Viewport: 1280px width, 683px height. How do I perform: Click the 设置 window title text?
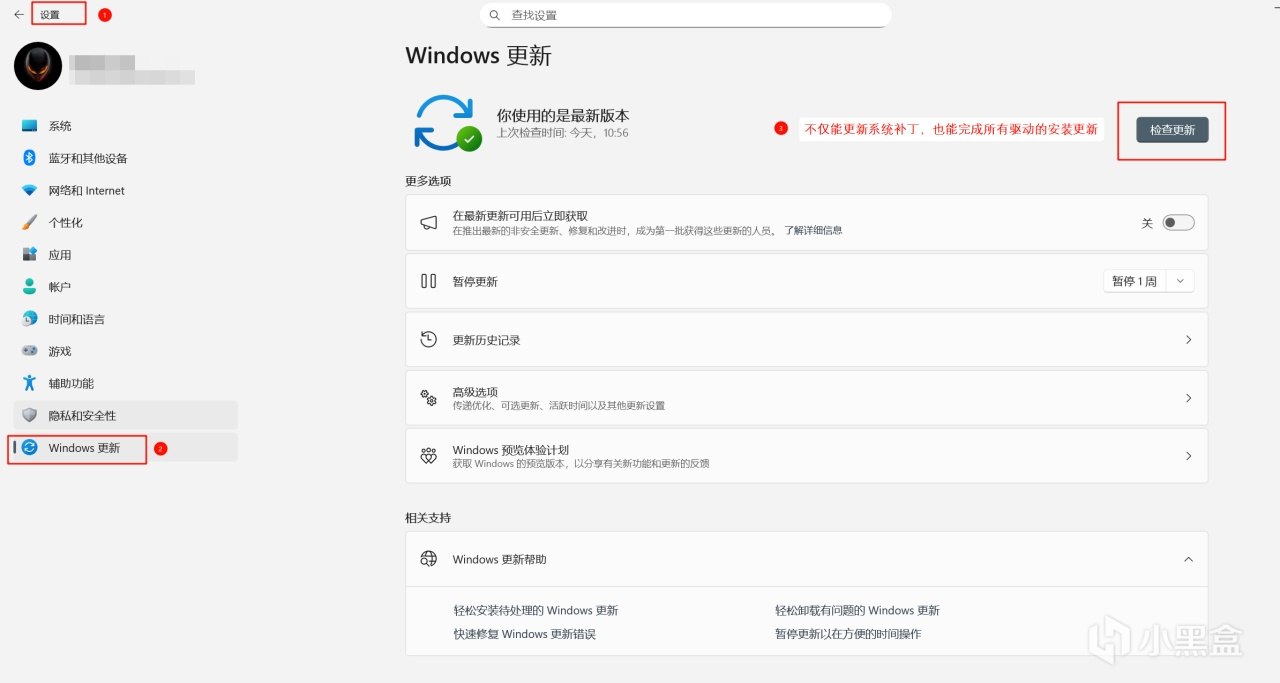(50, 15)
